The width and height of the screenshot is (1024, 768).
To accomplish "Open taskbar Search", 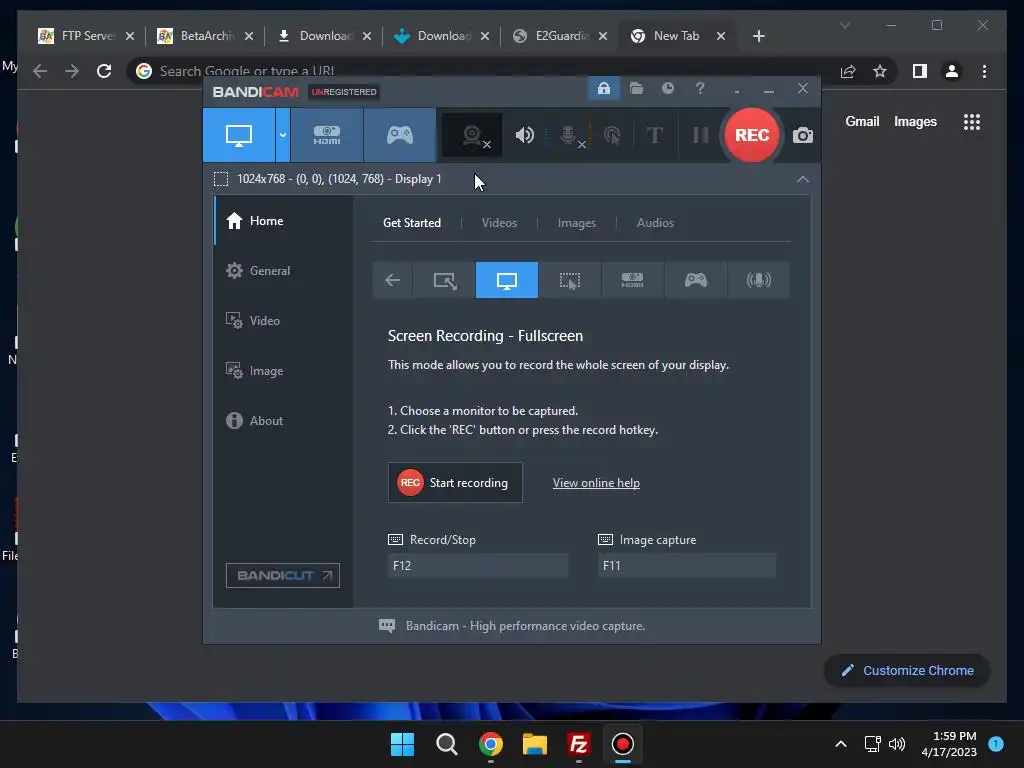I will point(447,744).
